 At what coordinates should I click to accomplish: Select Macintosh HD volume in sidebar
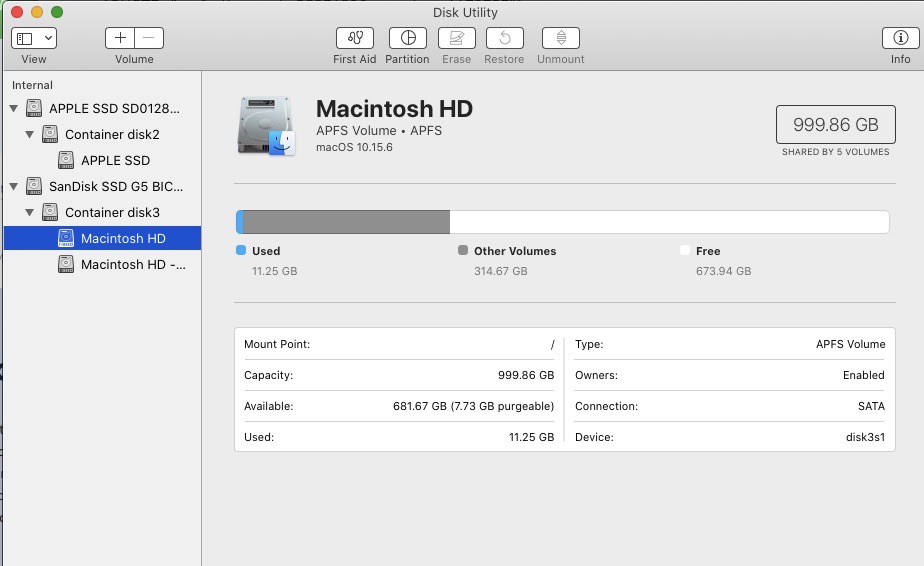coord(103,238)
